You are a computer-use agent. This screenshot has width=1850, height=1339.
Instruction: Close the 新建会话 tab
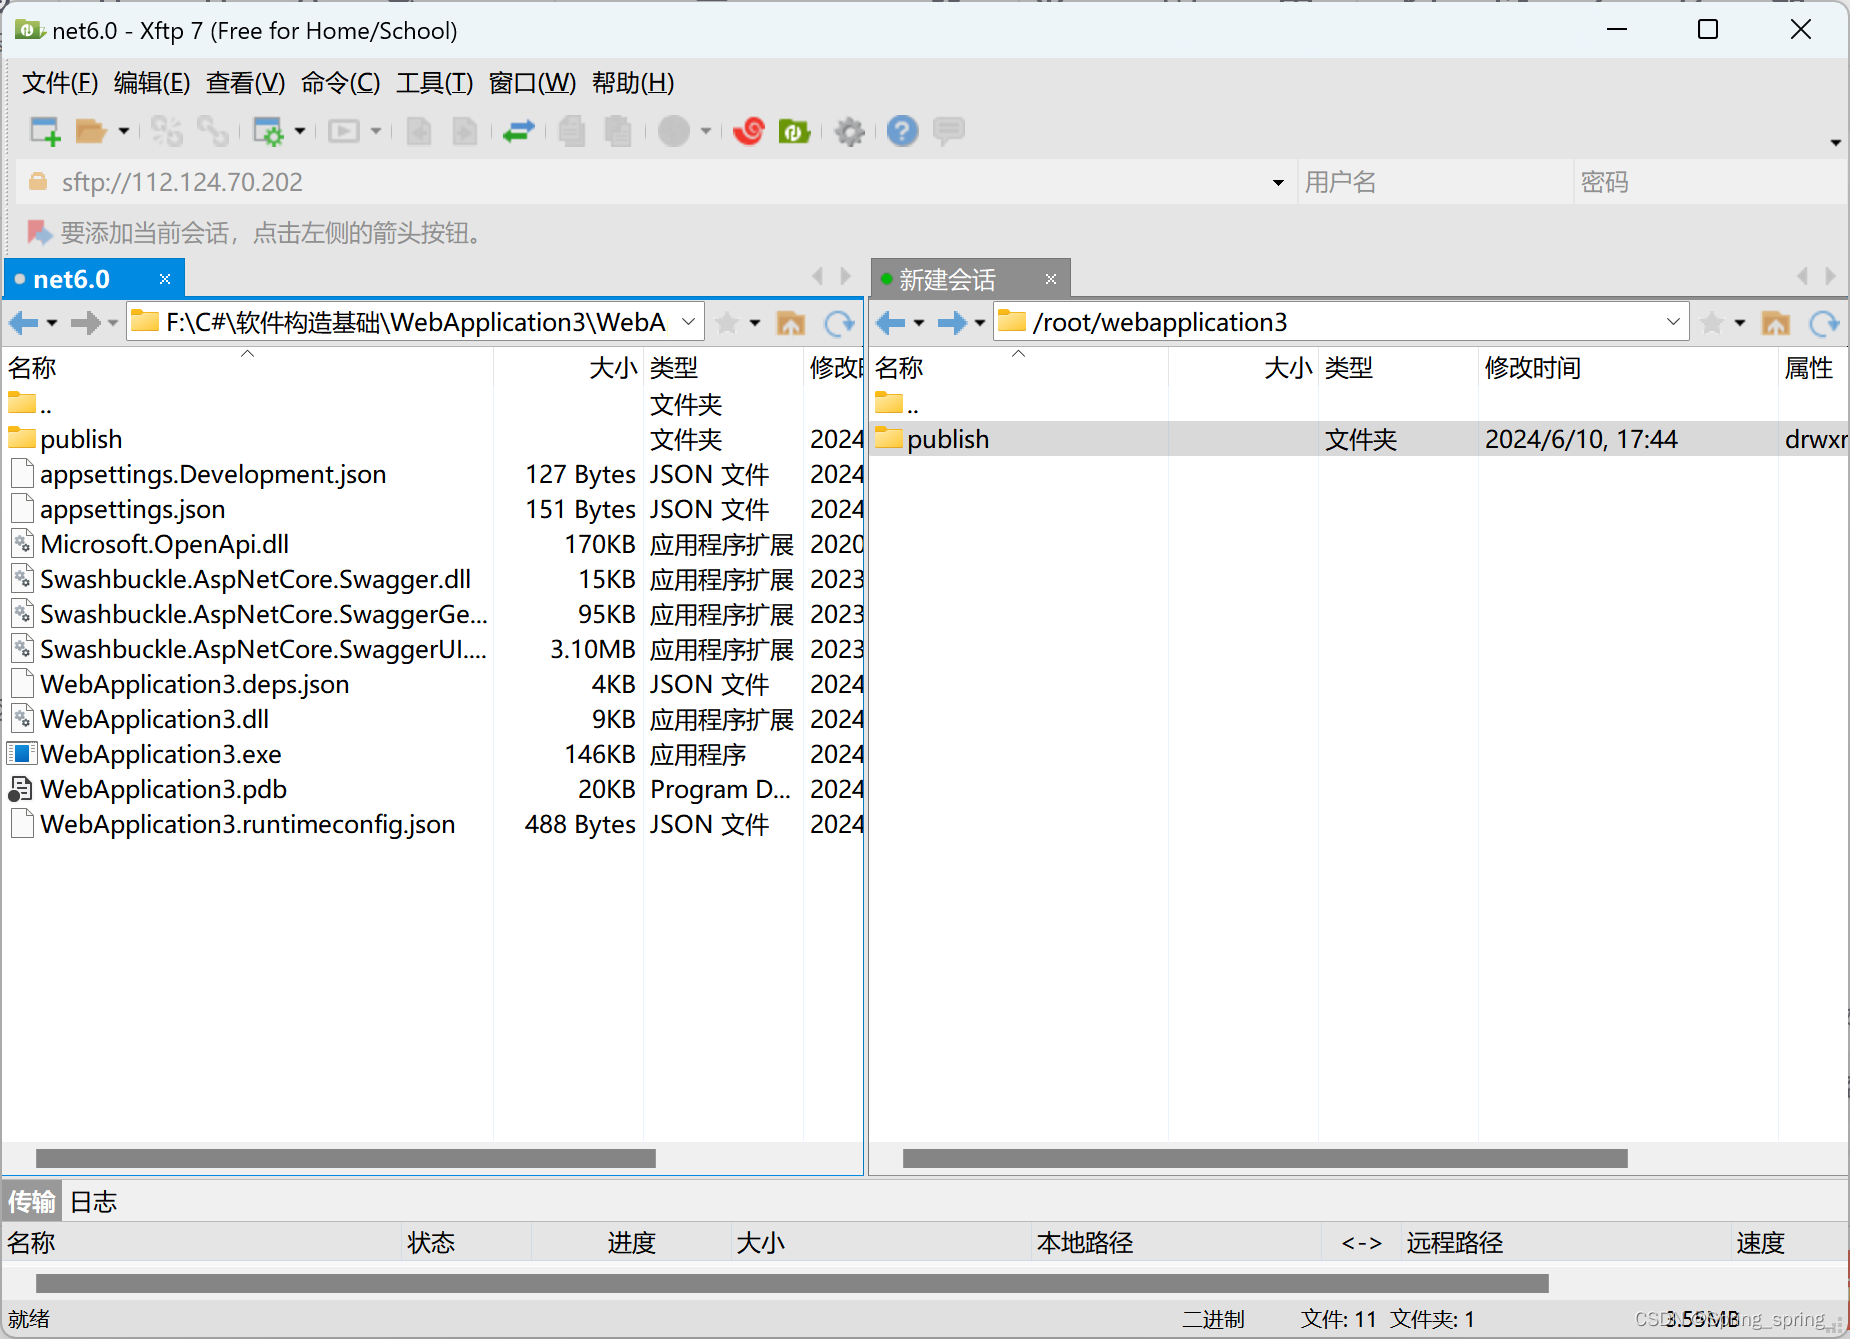pos(1051,279)
